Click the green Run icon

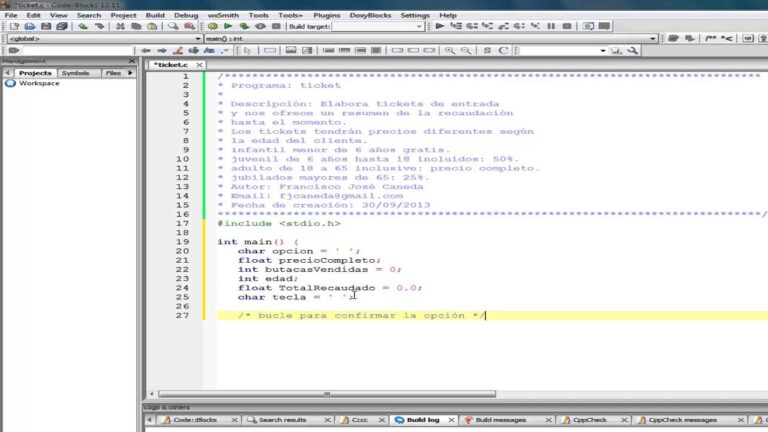pyautogui.click(x=228, y=26)
